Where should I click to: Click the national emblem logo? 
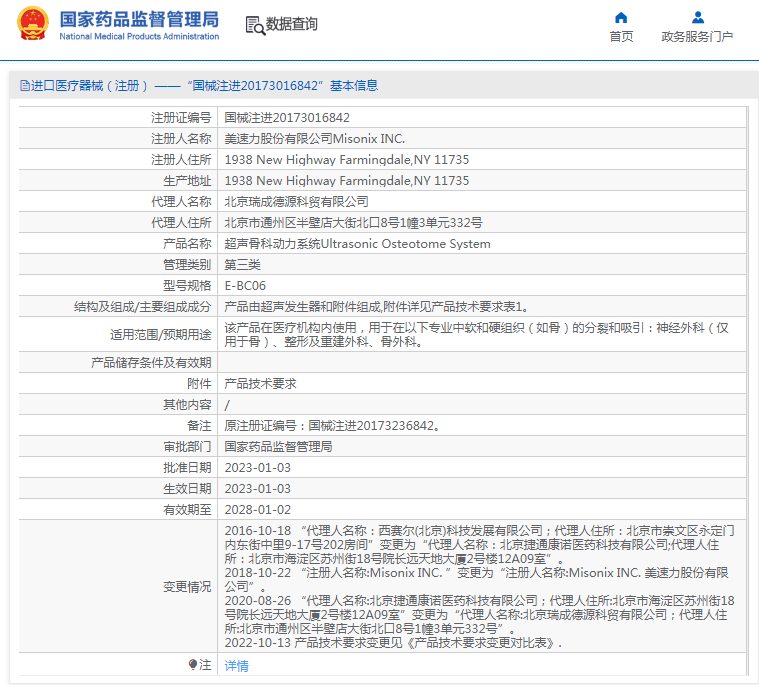pos(32,23)
